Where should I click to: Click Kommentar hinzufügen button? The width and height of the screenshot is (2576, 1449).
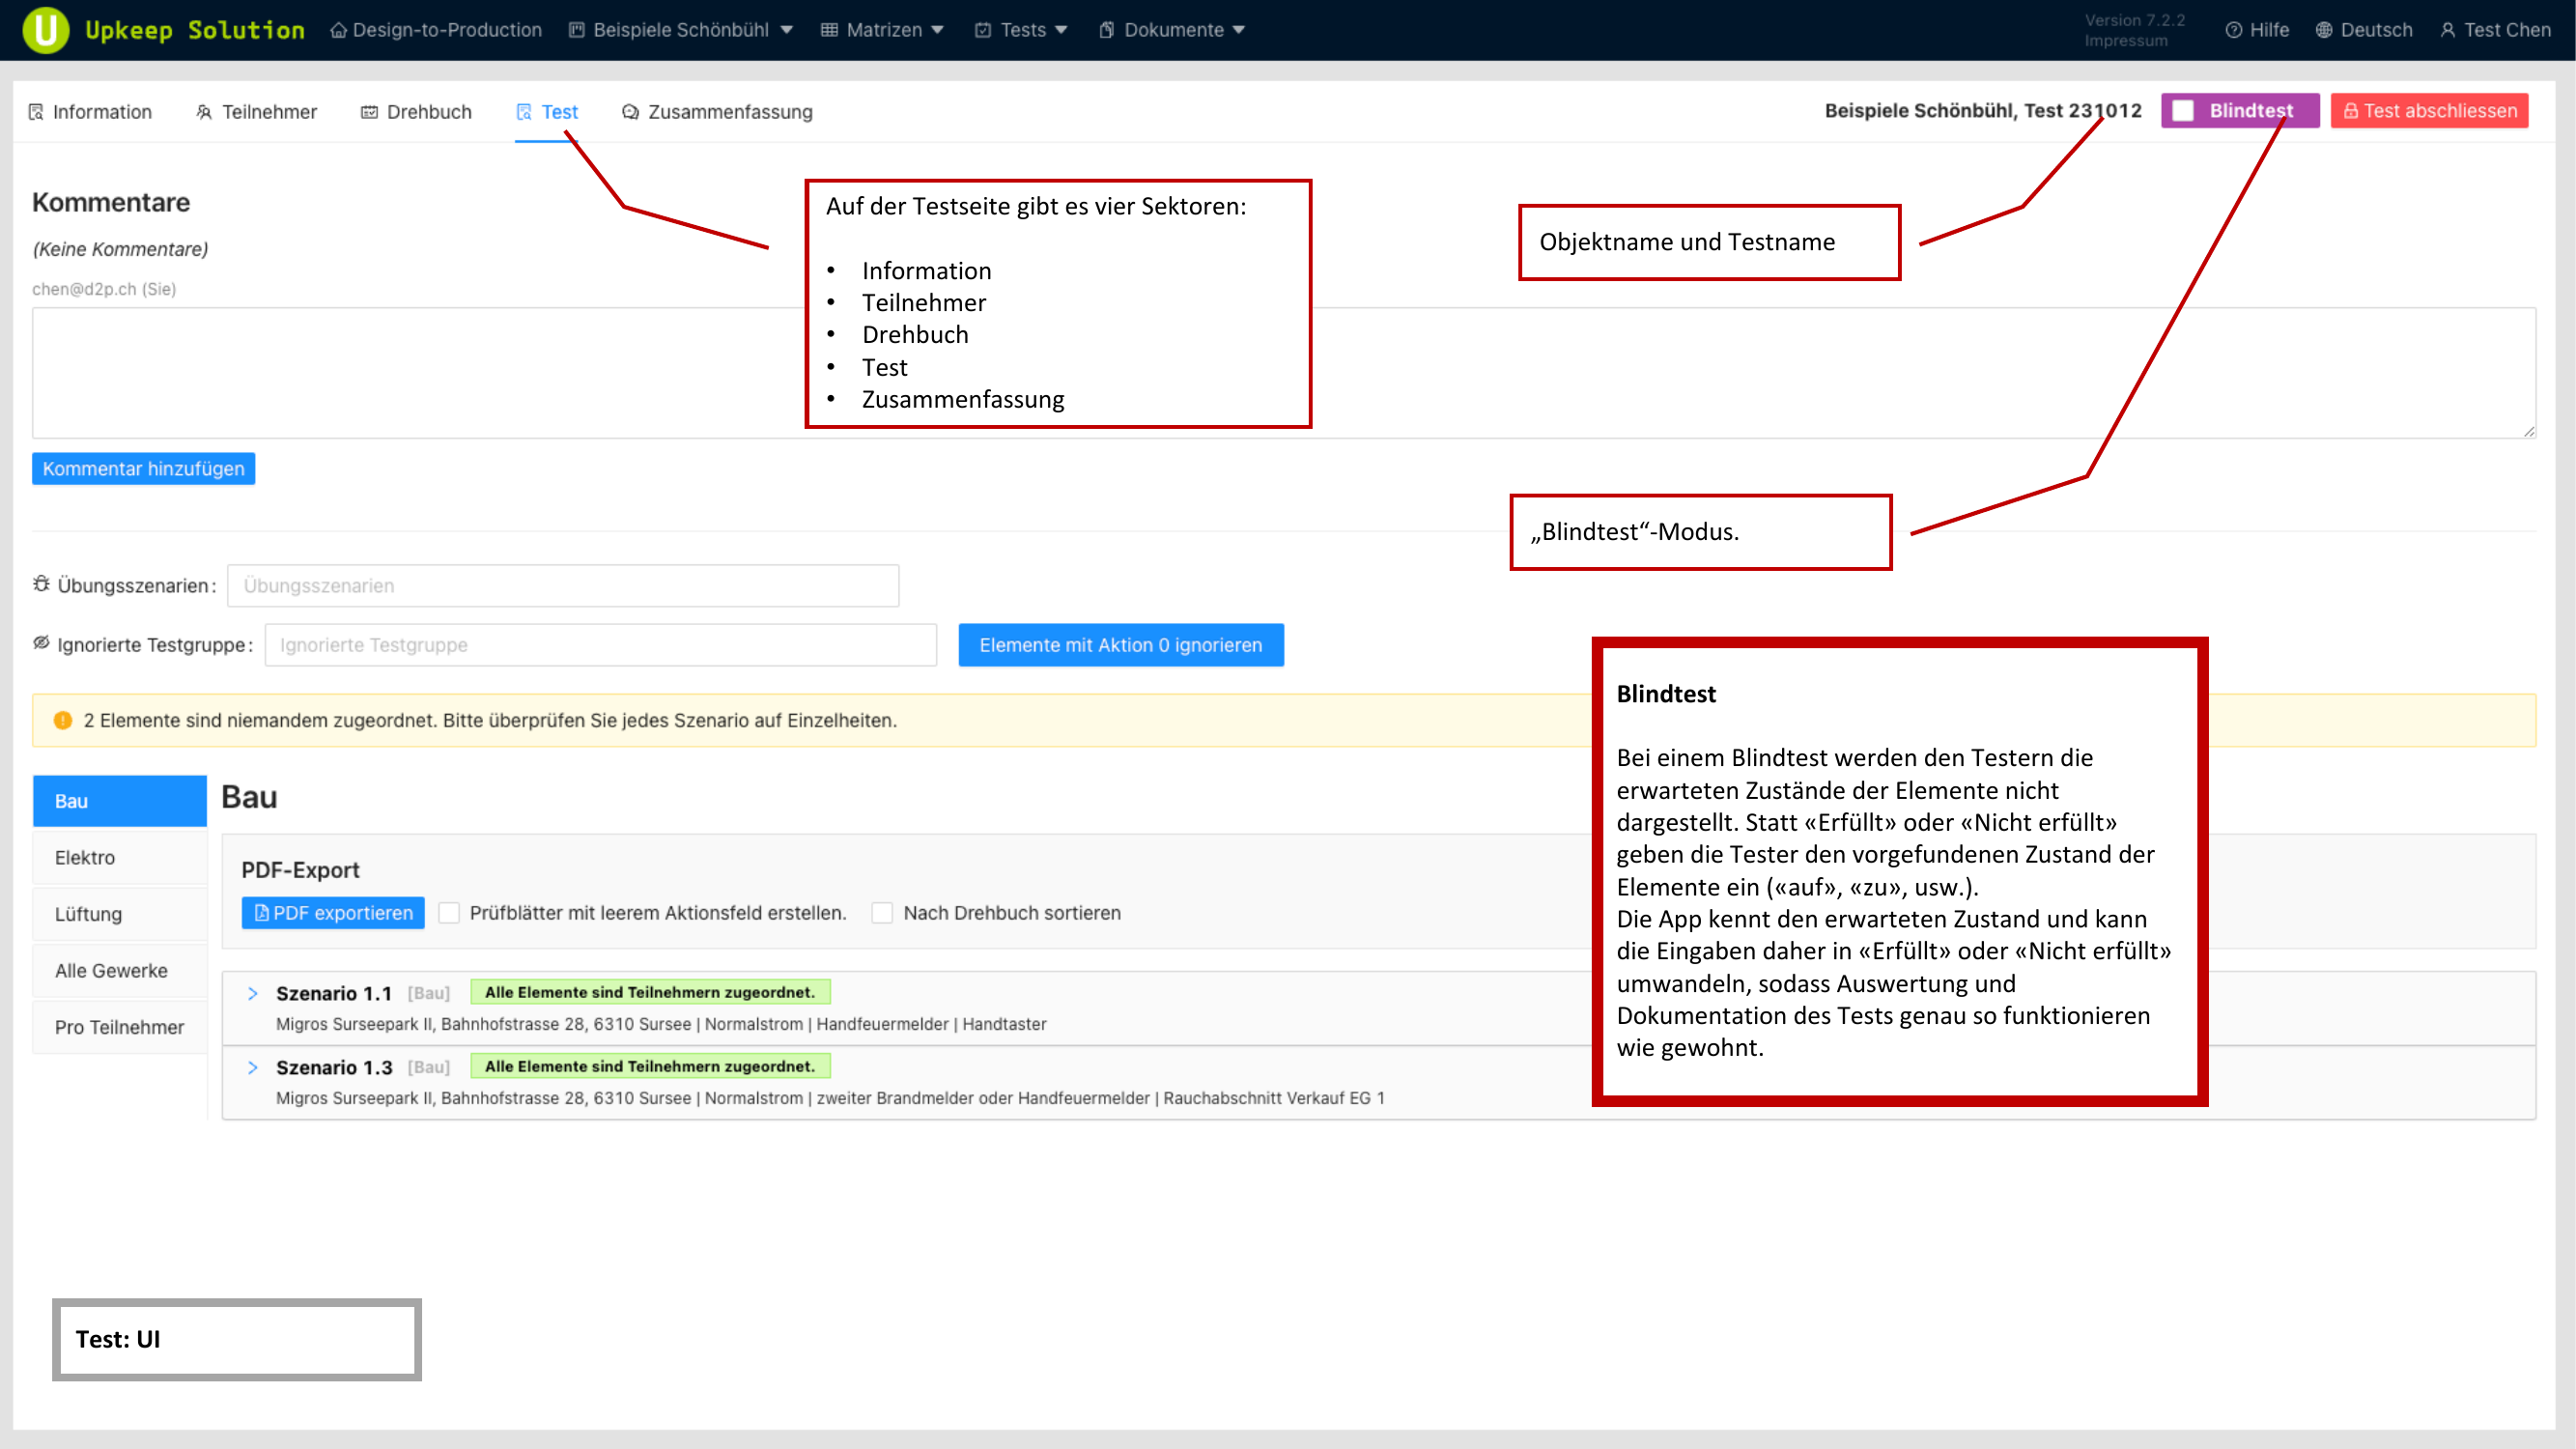tap(143, 469)
